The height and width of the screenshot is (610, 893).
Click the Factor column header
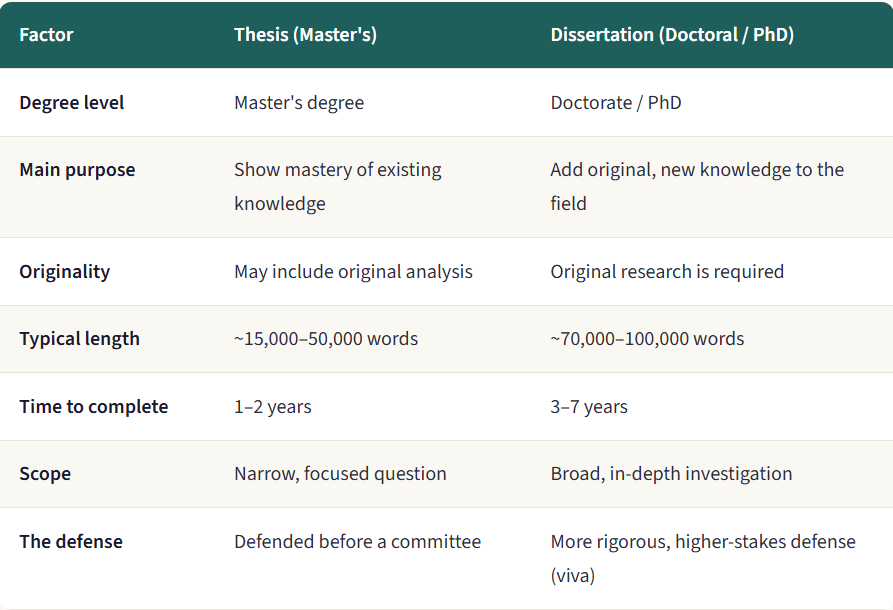(x=46, y=35)
